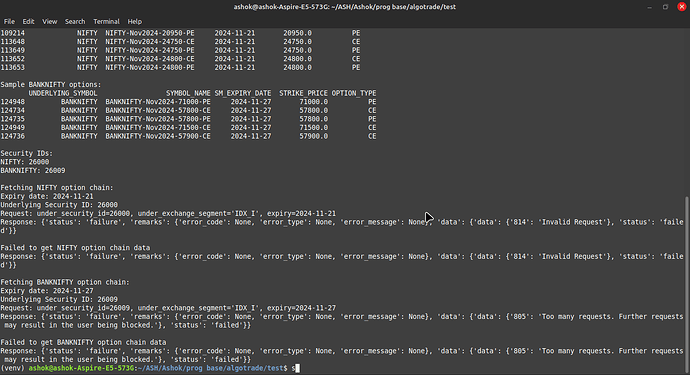Click text 'BANKNIFTY-Nov2024-57800-PE'
Viewport: 690px width, 375px height.
(x=158, y=119)
